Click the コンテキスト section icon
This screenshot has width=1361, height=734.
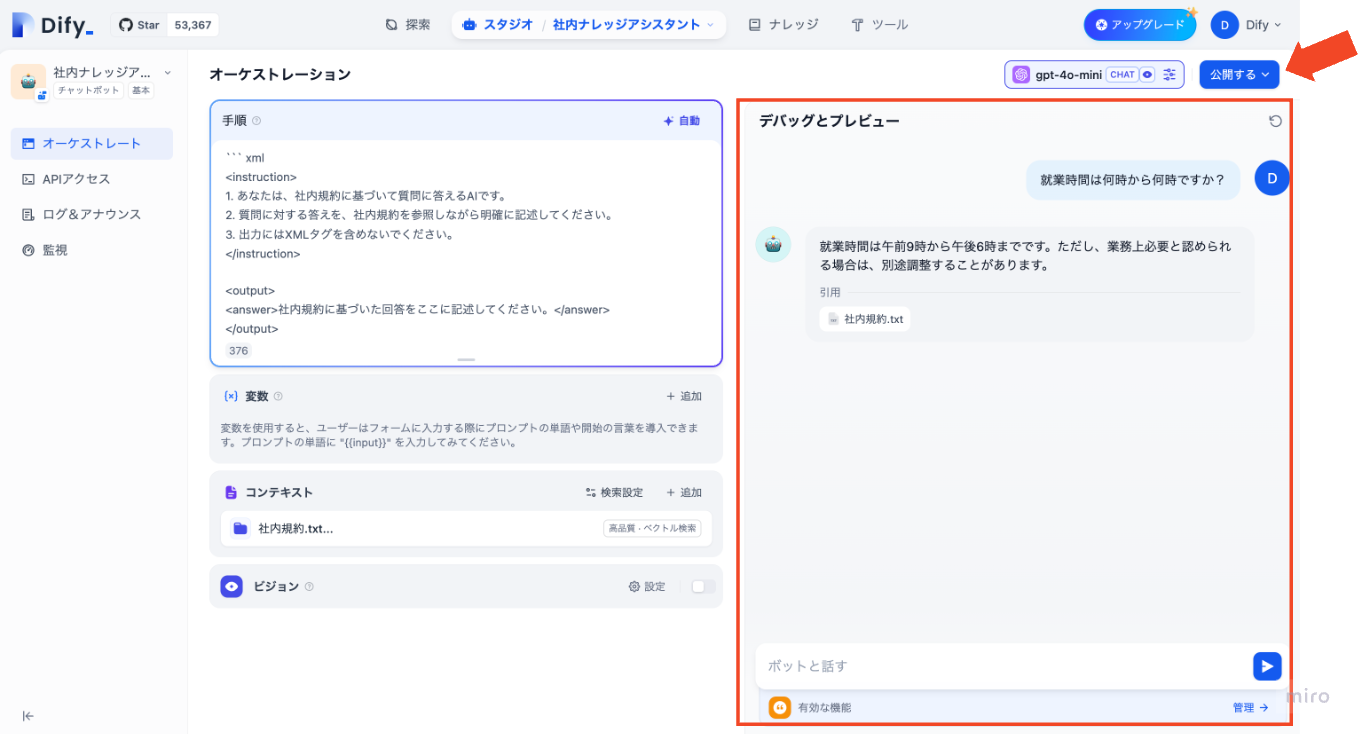coord(231,492)
